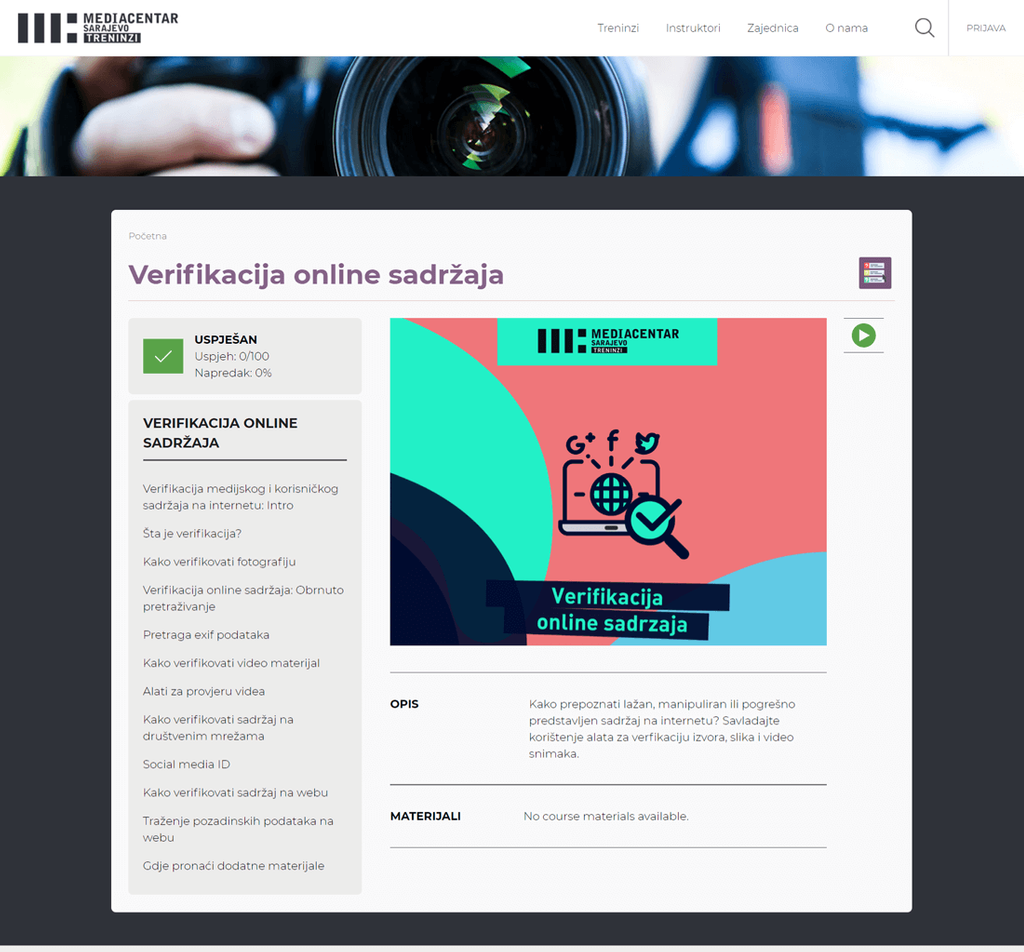Go to the Zajednica page
The width and height of the screenshot is (1024, 952).
tap(772, 28)
